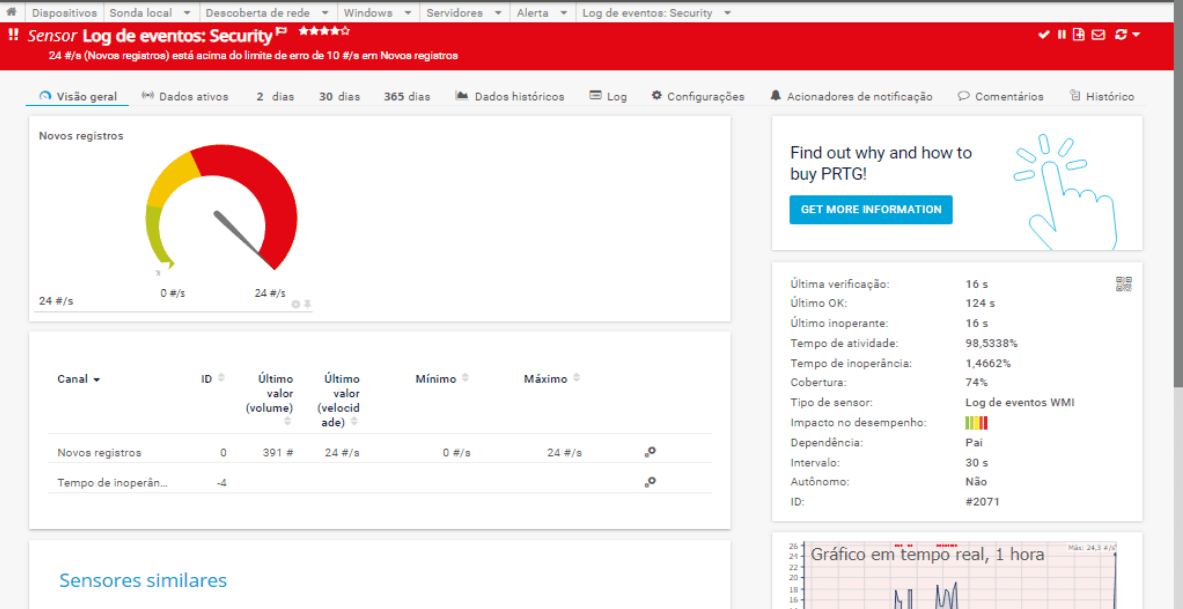
Task: Sort table by Mínimo column
Action: (441, 379)
